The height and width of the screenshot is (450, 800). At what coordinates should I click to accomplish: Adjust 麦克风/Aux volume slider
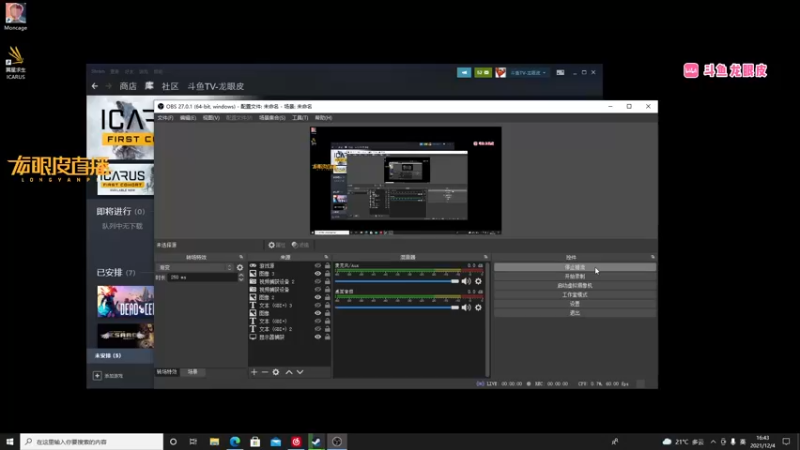coord(397,281)
